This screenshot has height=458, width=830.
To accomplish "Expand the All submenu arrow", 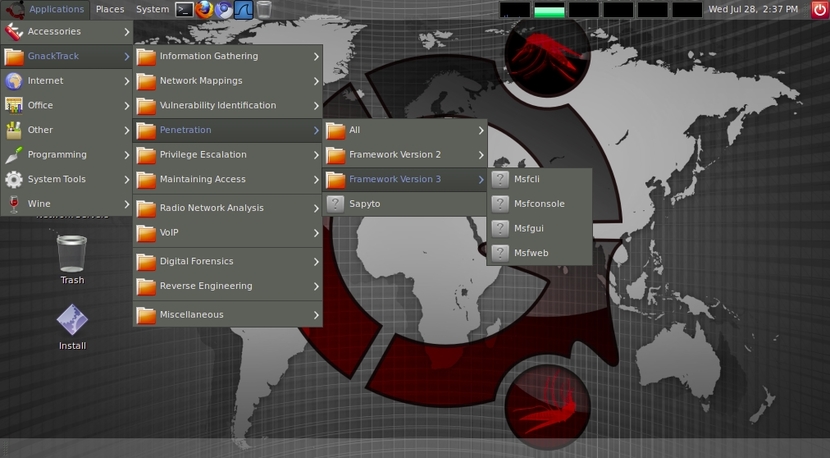I will tap(481, 130).
